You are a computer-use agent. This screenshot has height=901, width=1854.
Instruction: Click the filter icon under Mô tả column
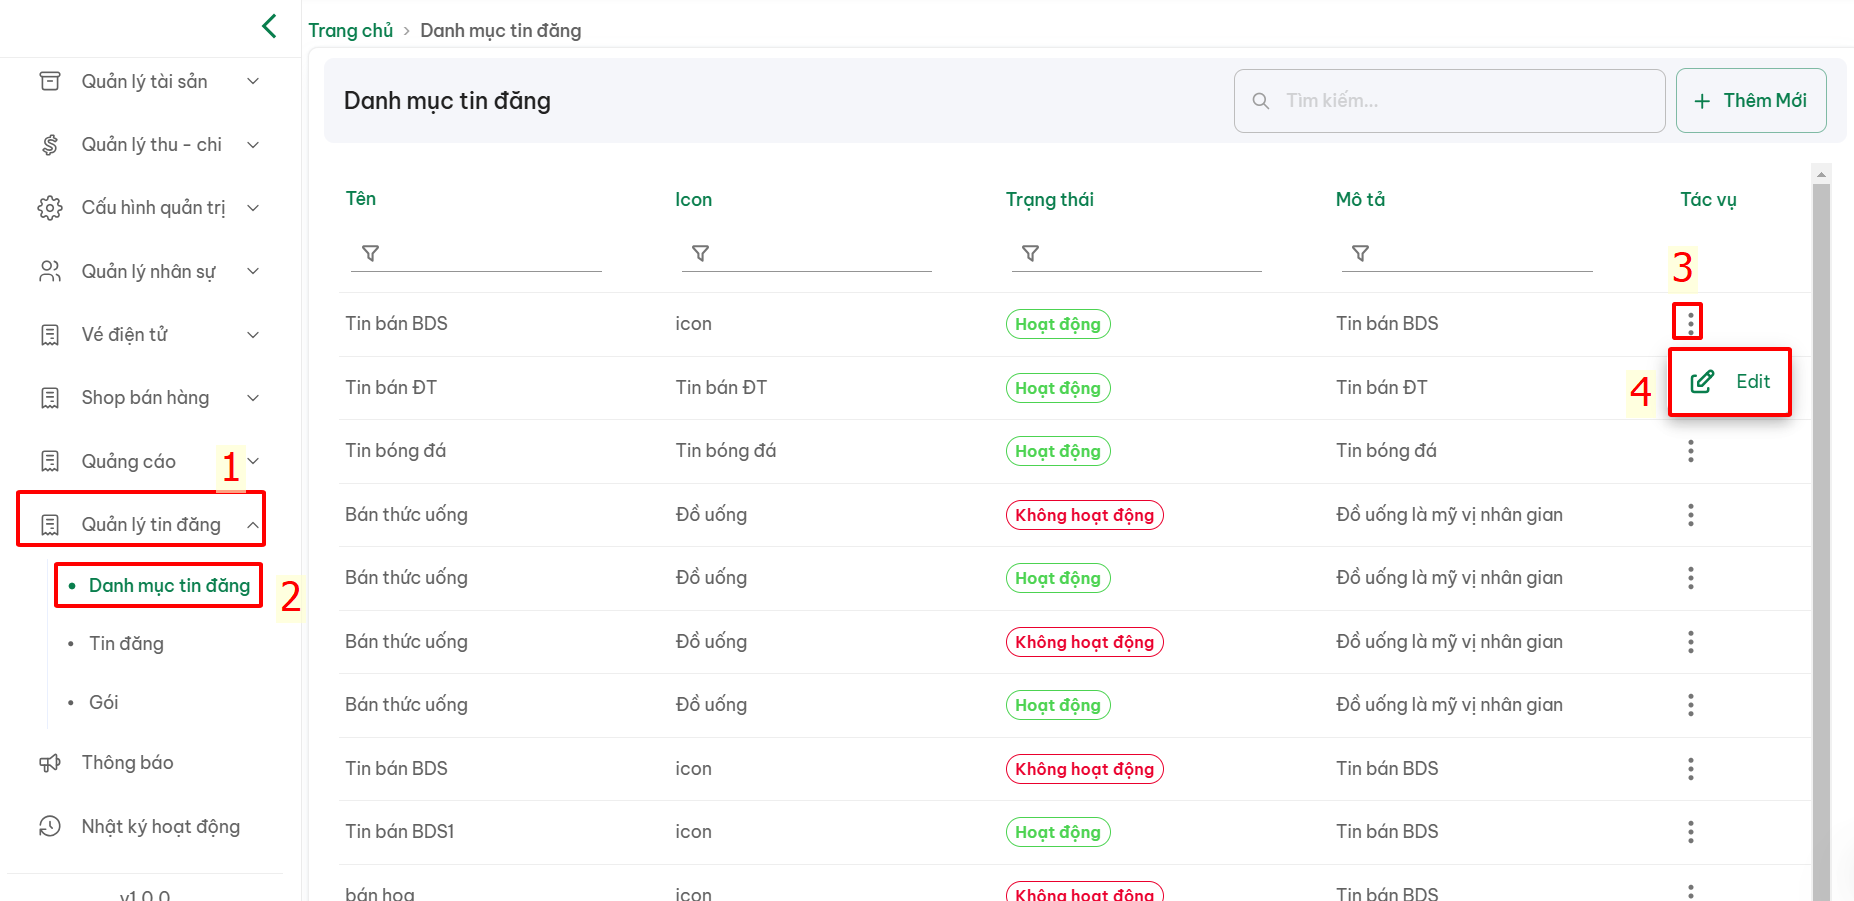(x=1360, y=253)
